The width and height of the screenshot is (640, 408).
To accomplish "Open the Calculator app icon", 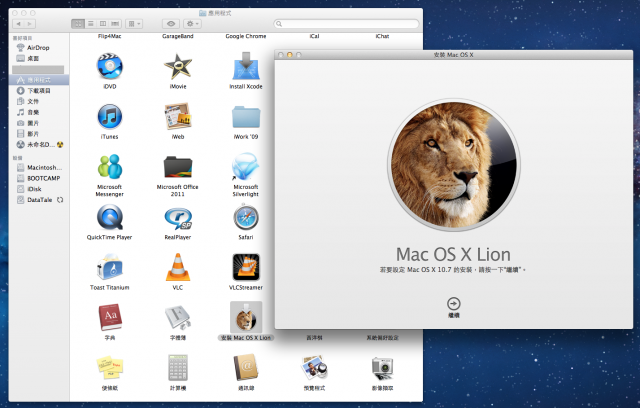I will (x=178, y=367).
